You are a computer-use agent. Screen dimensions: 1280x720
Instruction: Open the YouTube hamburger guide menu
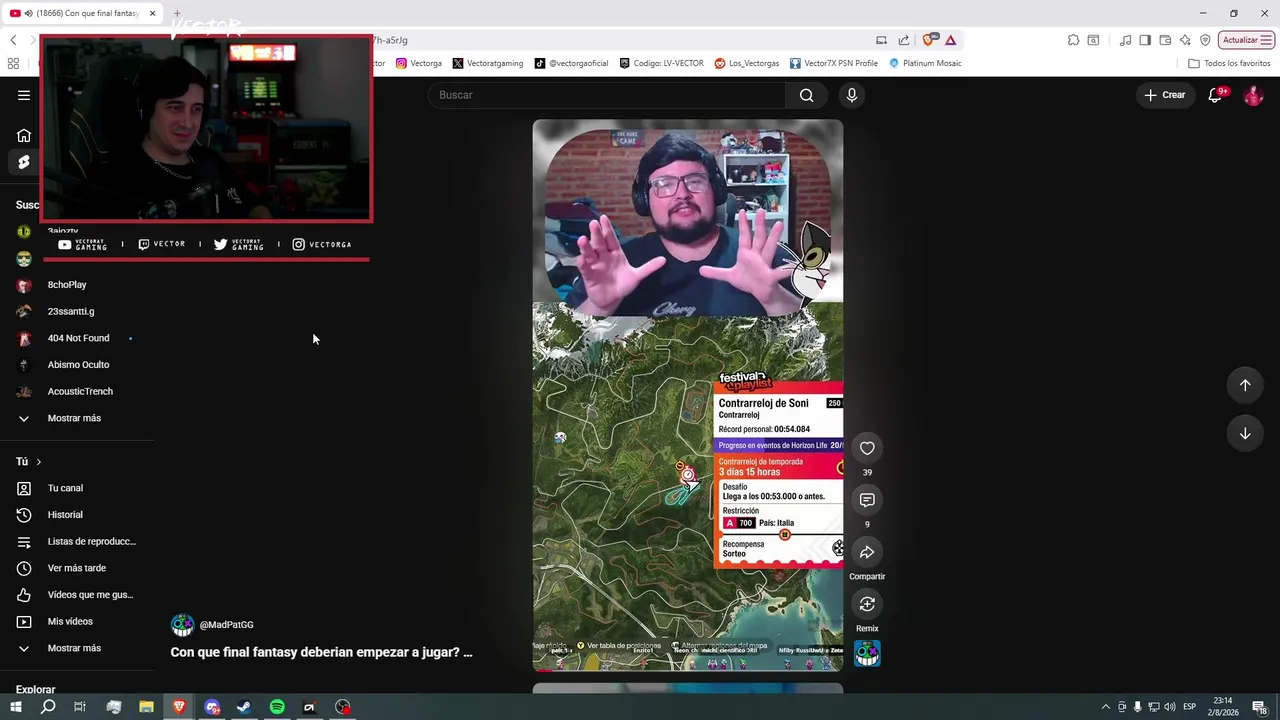pyautogui.click(x=24, y=95)
